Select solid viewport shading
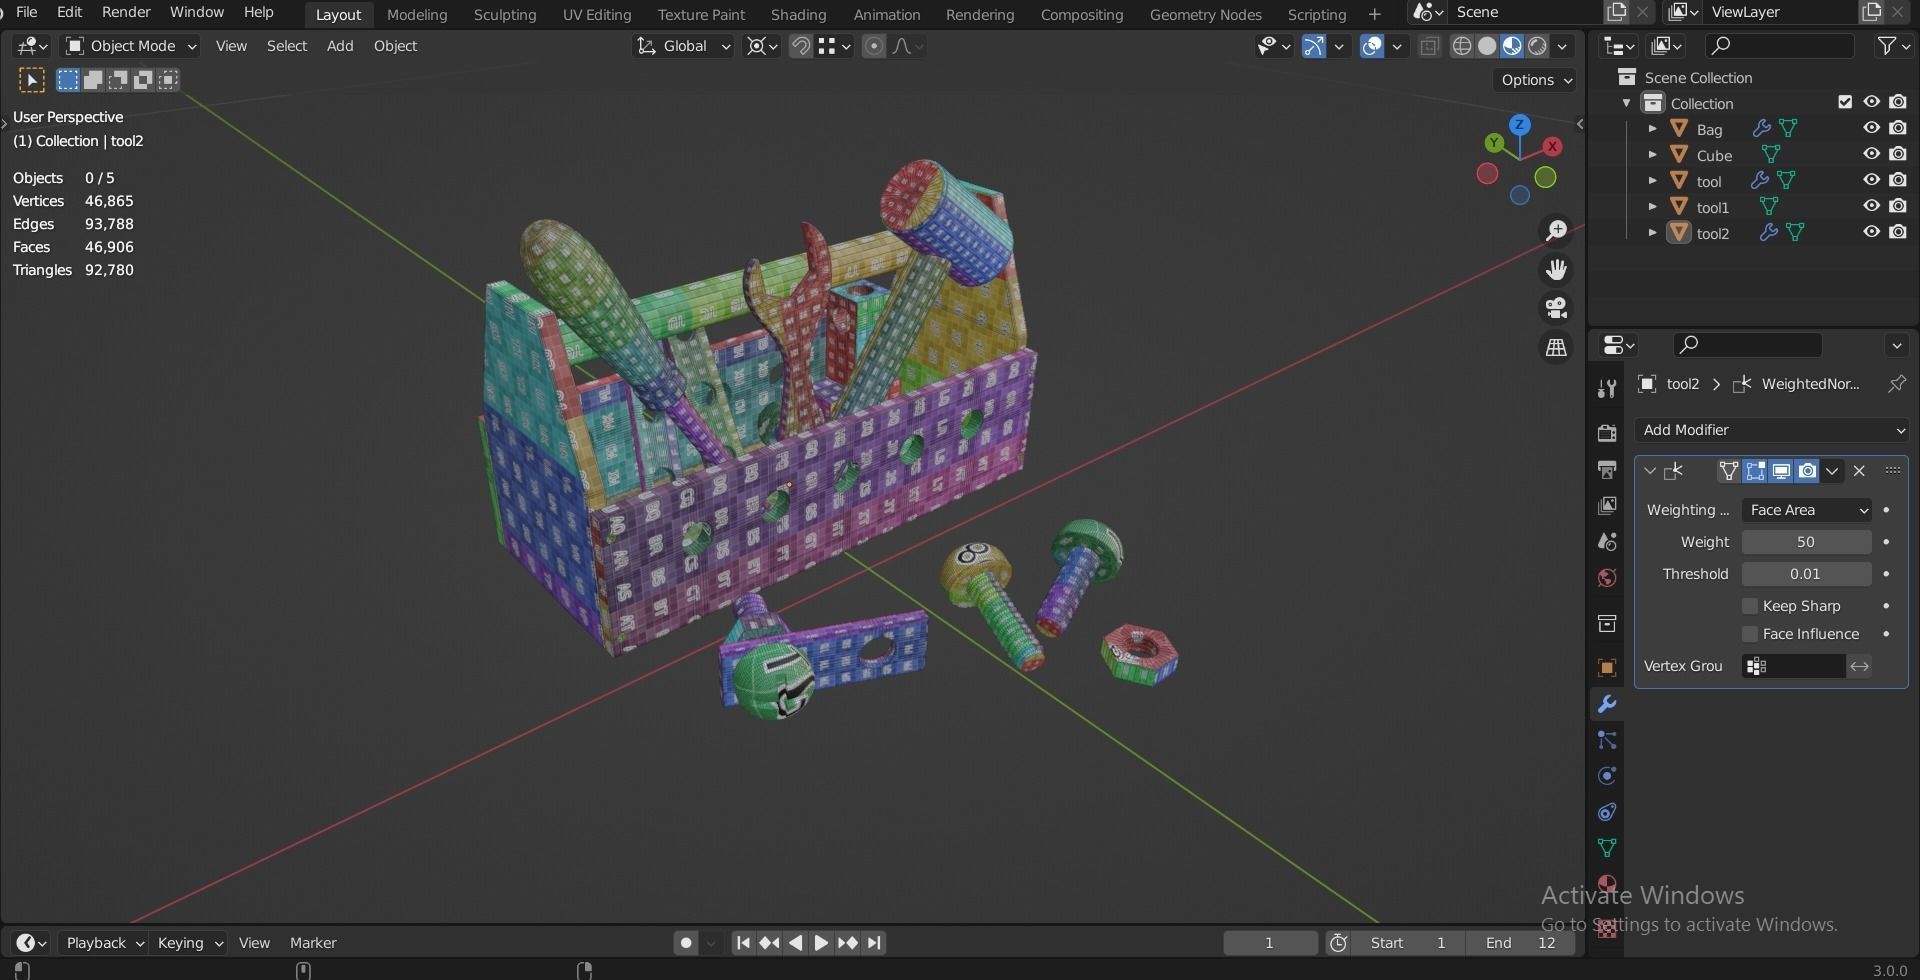Viewport: 1920px width, 980px height. point(1487,46)
